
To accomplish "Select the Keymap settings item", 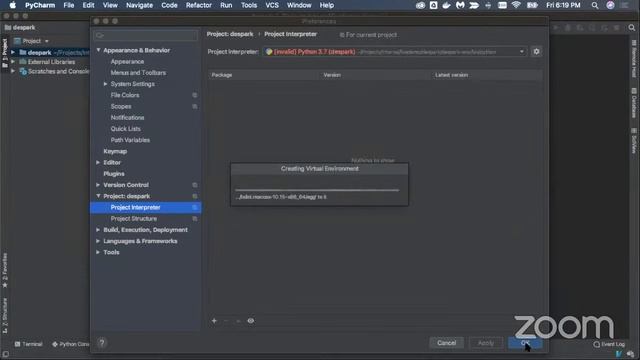I will point(115,151).
